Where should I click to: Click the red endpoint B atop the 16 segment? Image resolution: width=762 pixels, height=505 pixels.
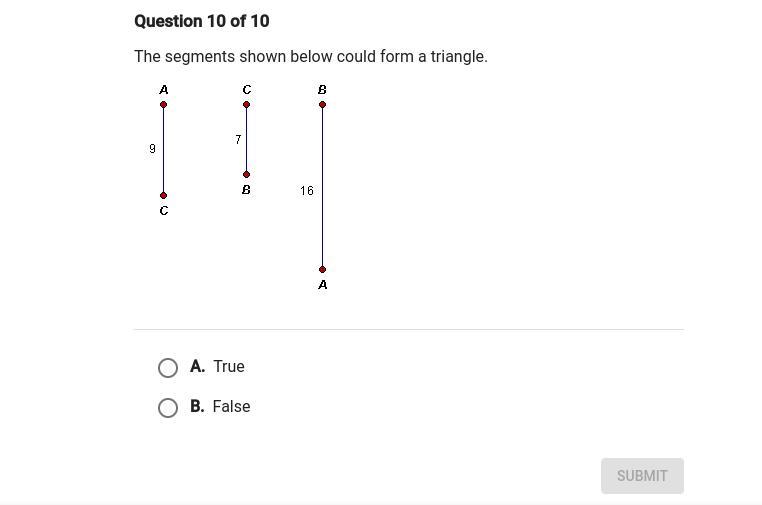(x=322, y=105)
